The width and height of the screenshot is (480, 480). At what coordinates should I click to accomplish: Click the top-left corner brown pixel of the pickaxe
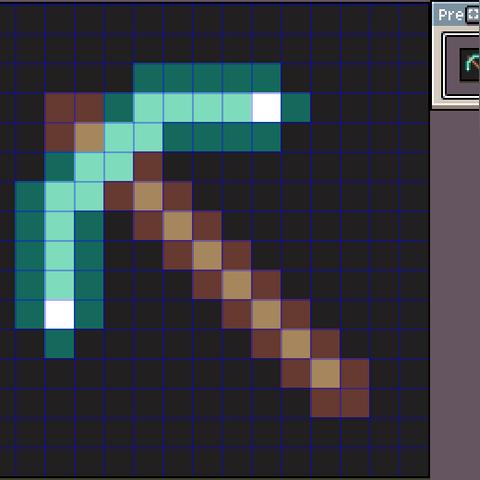click(59, 107)
